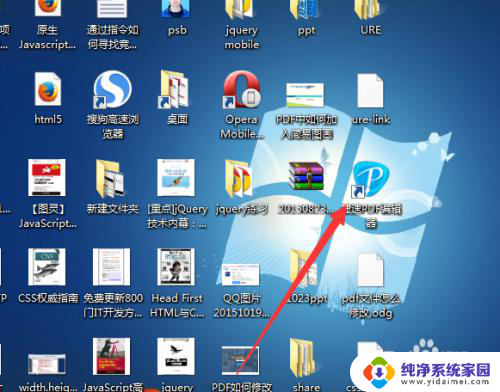Open the PDF如何修改 image file

[x=240, y=361]
